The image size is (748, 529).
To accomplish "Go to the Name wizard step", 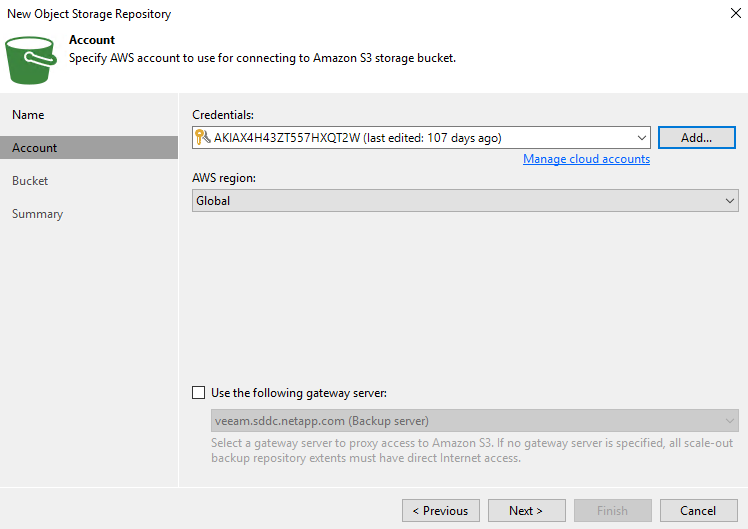I will click(28, 115).
